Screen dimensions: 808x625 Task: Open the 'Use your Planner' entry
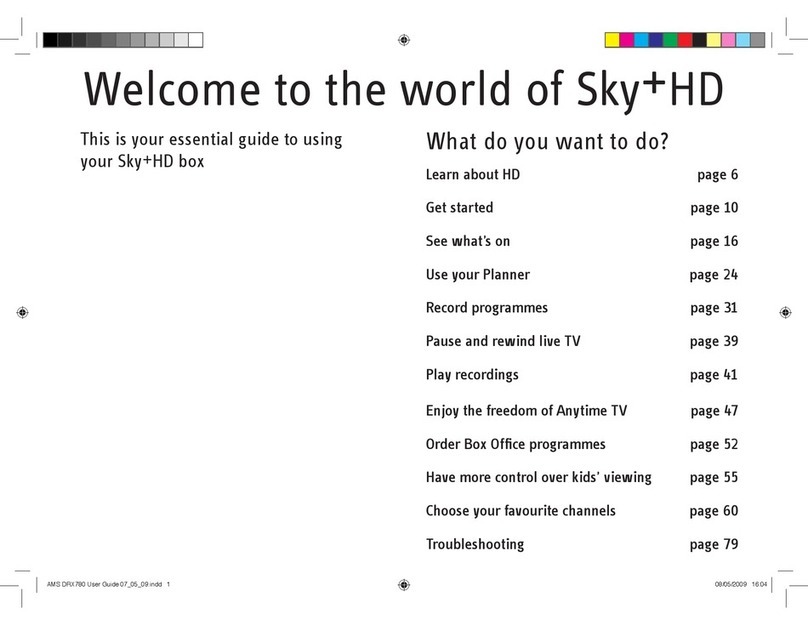pos(478,275)
